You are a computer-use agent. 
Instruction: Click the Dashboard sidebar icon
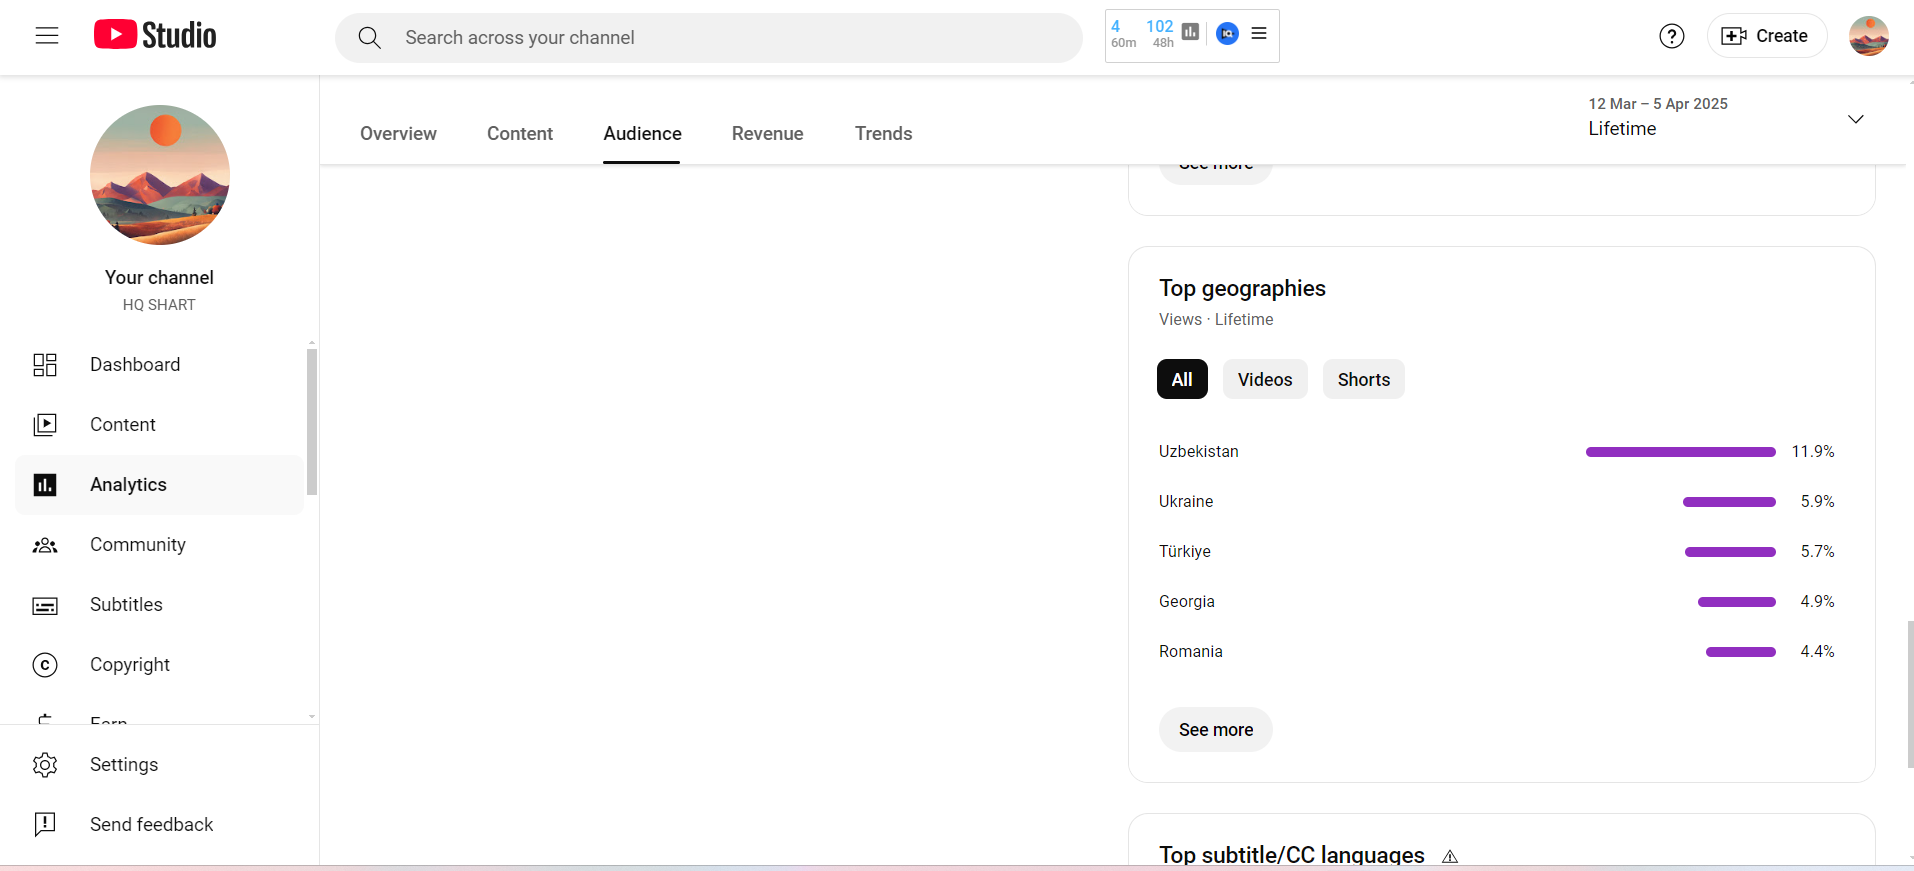click(45, 365)
